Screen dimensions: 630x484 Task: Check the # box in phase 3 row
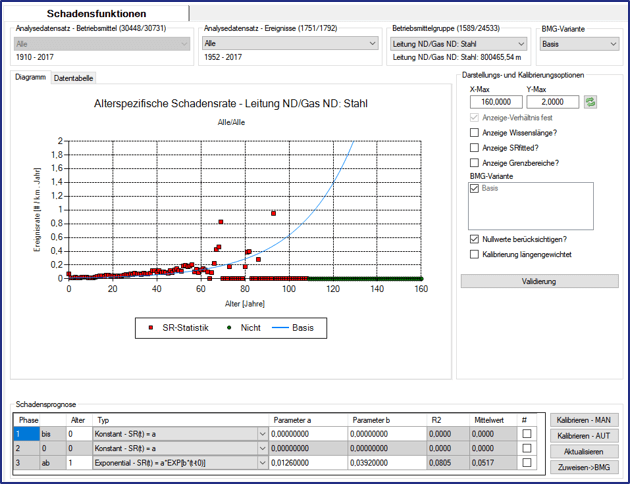[x=527, y=463]
